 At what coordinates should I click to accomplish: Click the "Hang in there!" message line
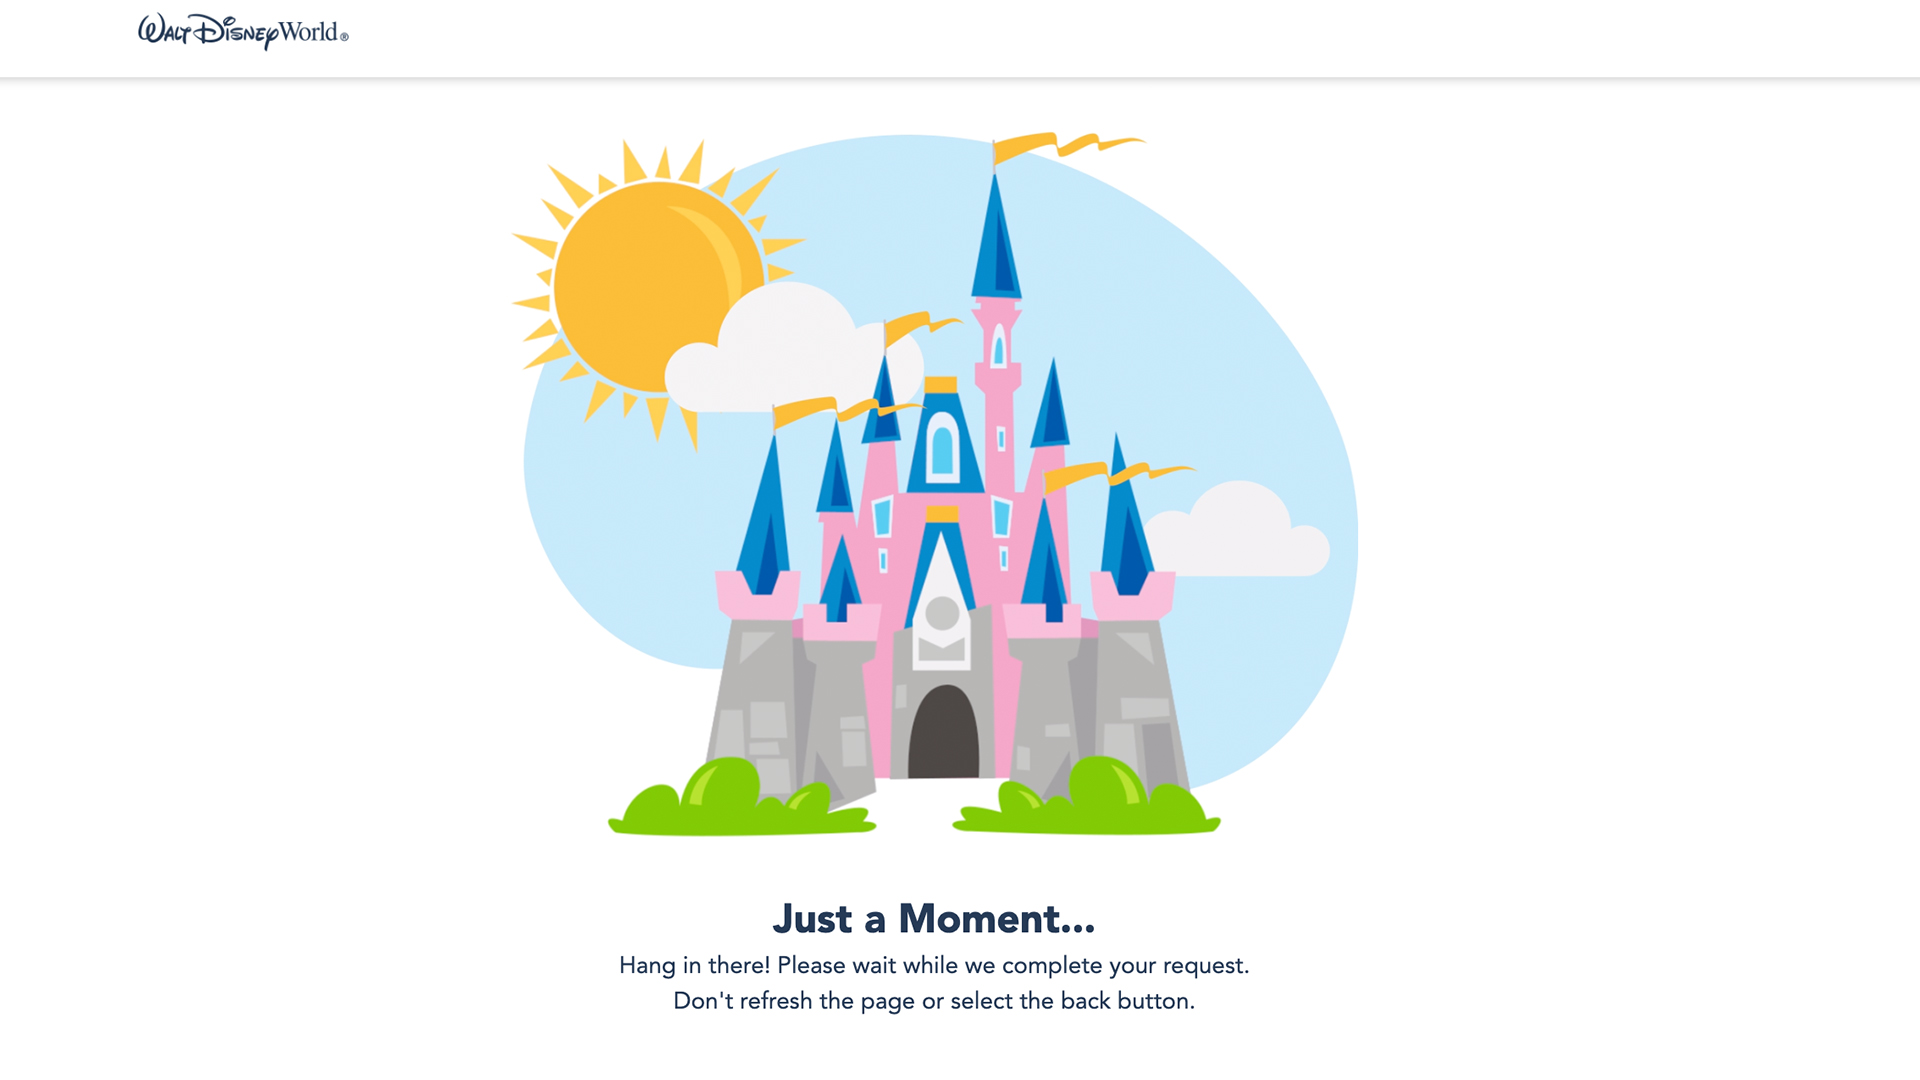(934, 965)
